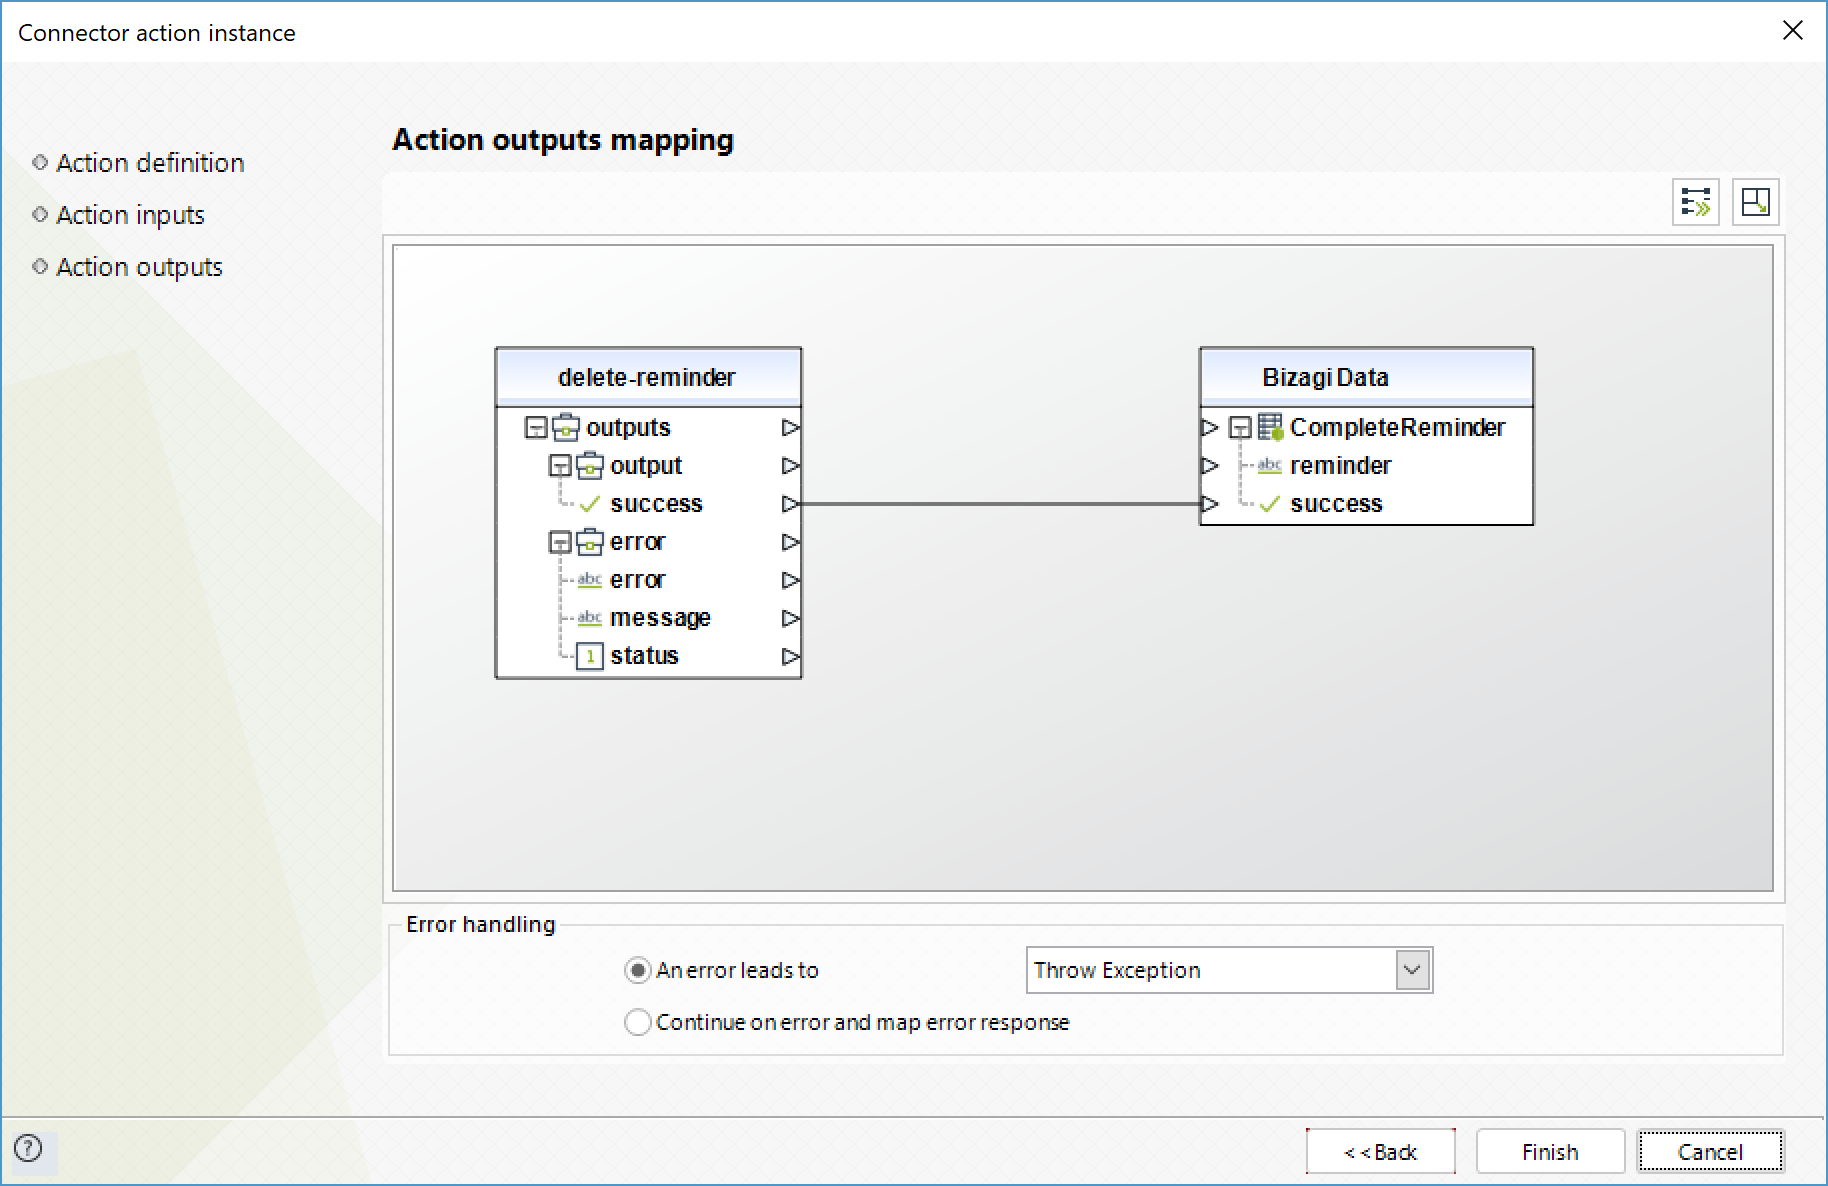1828x1186 pixels.
Task: Click the Cancel button
Action: [1710, 1152]
